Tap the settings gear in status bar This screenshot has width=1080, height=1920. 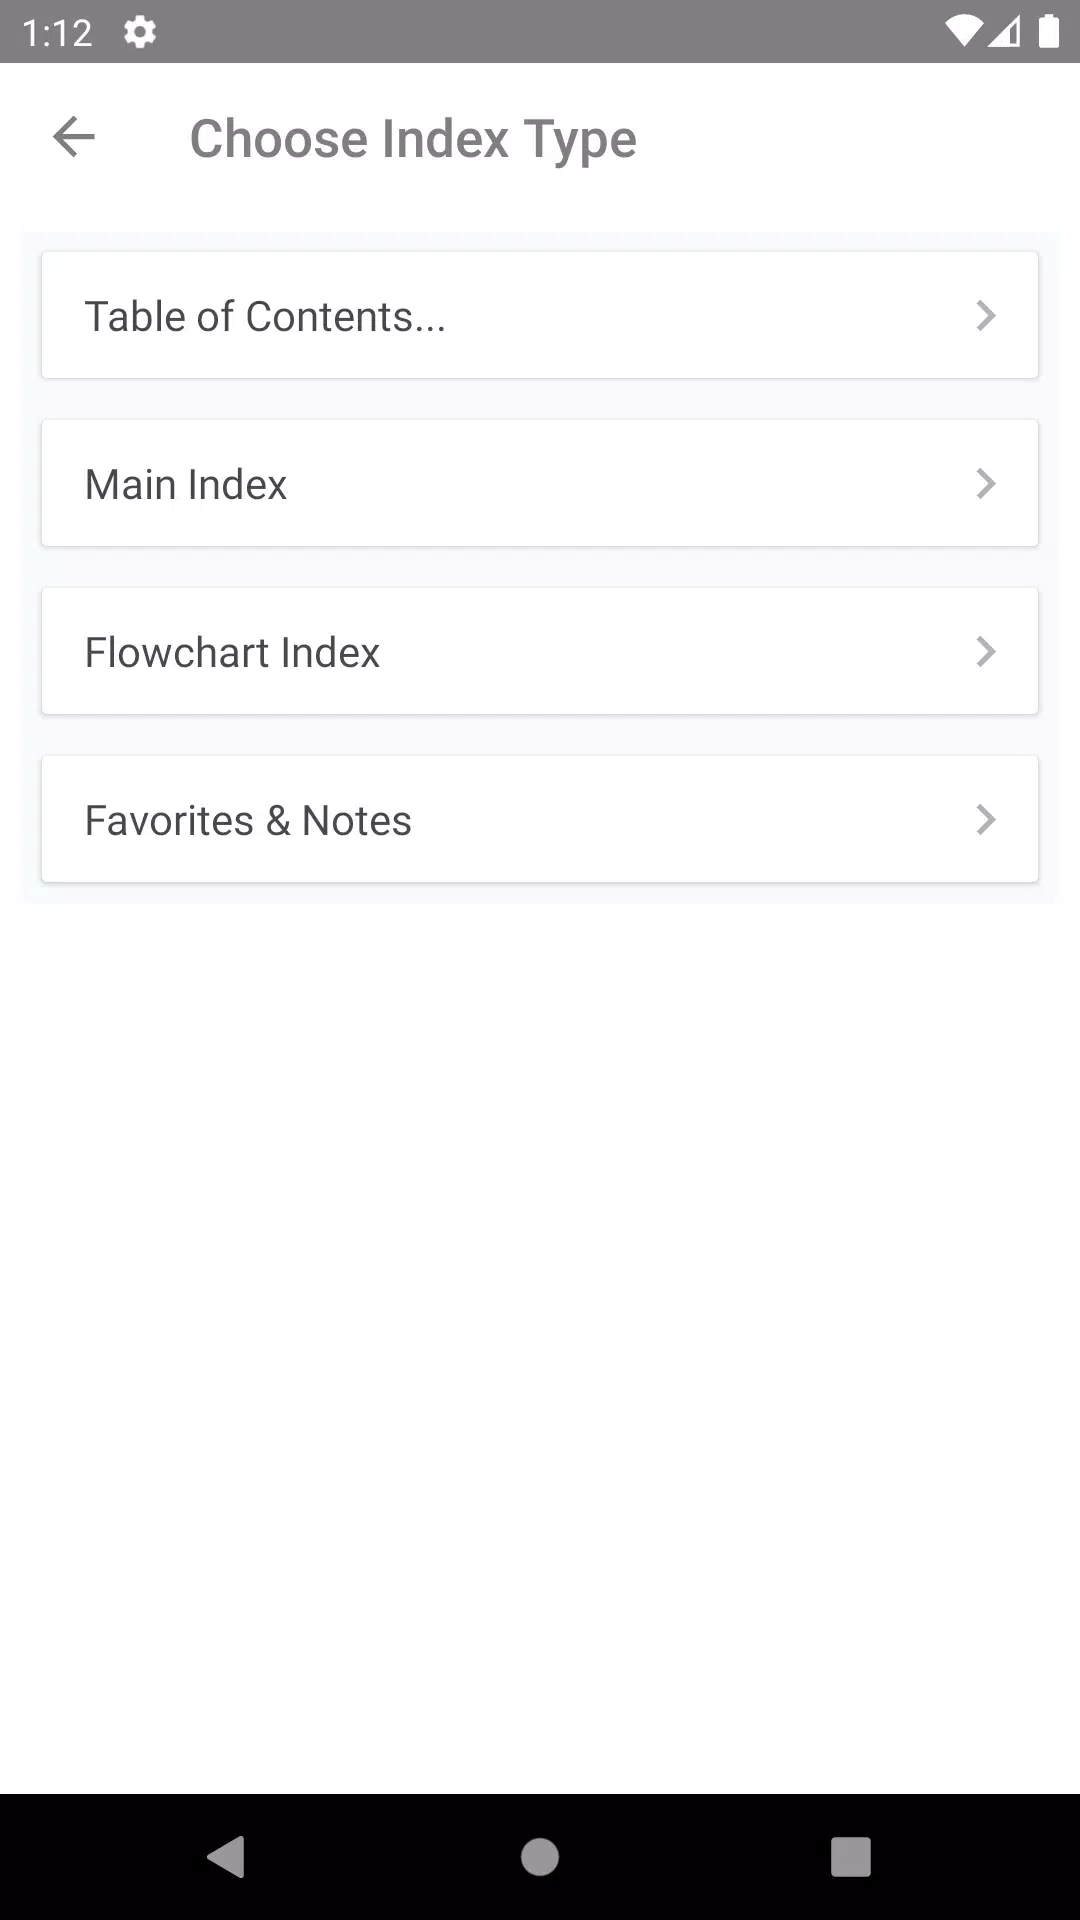click(139, 33)
